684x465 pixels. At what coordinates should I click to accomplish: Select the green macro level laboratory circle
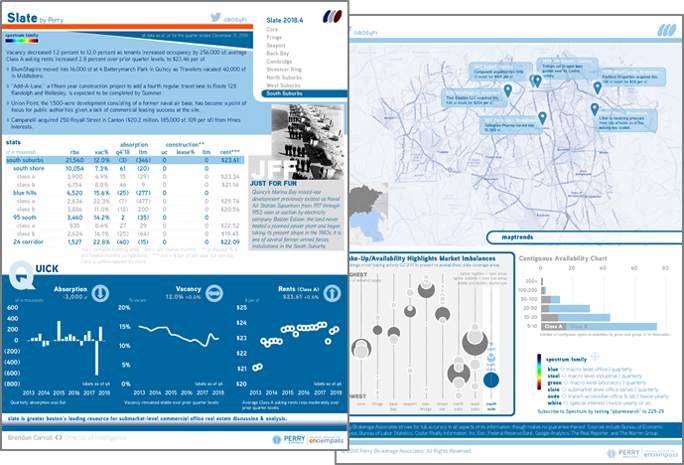pyautogui.click(x=564, y=383)
